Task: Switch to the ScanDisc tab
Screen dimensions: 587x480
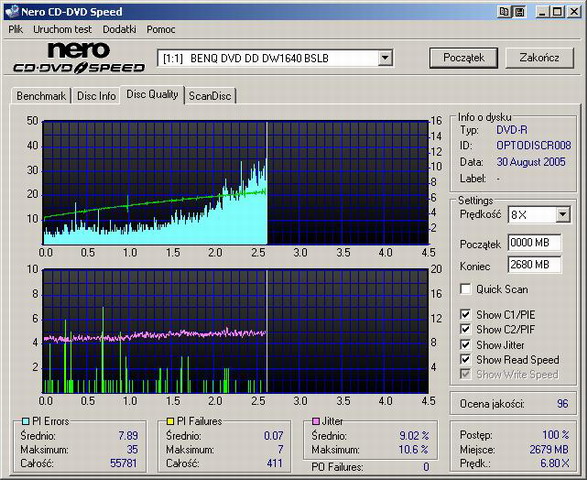Action: click(210, 96)
